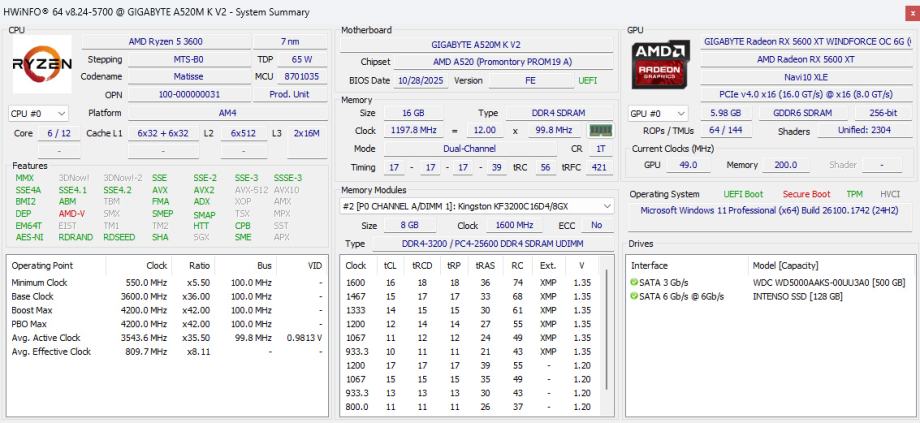The width and height of the screenshot is (920, 423).
Task: Click the BIOS version FE field
Action: point(530,81)
